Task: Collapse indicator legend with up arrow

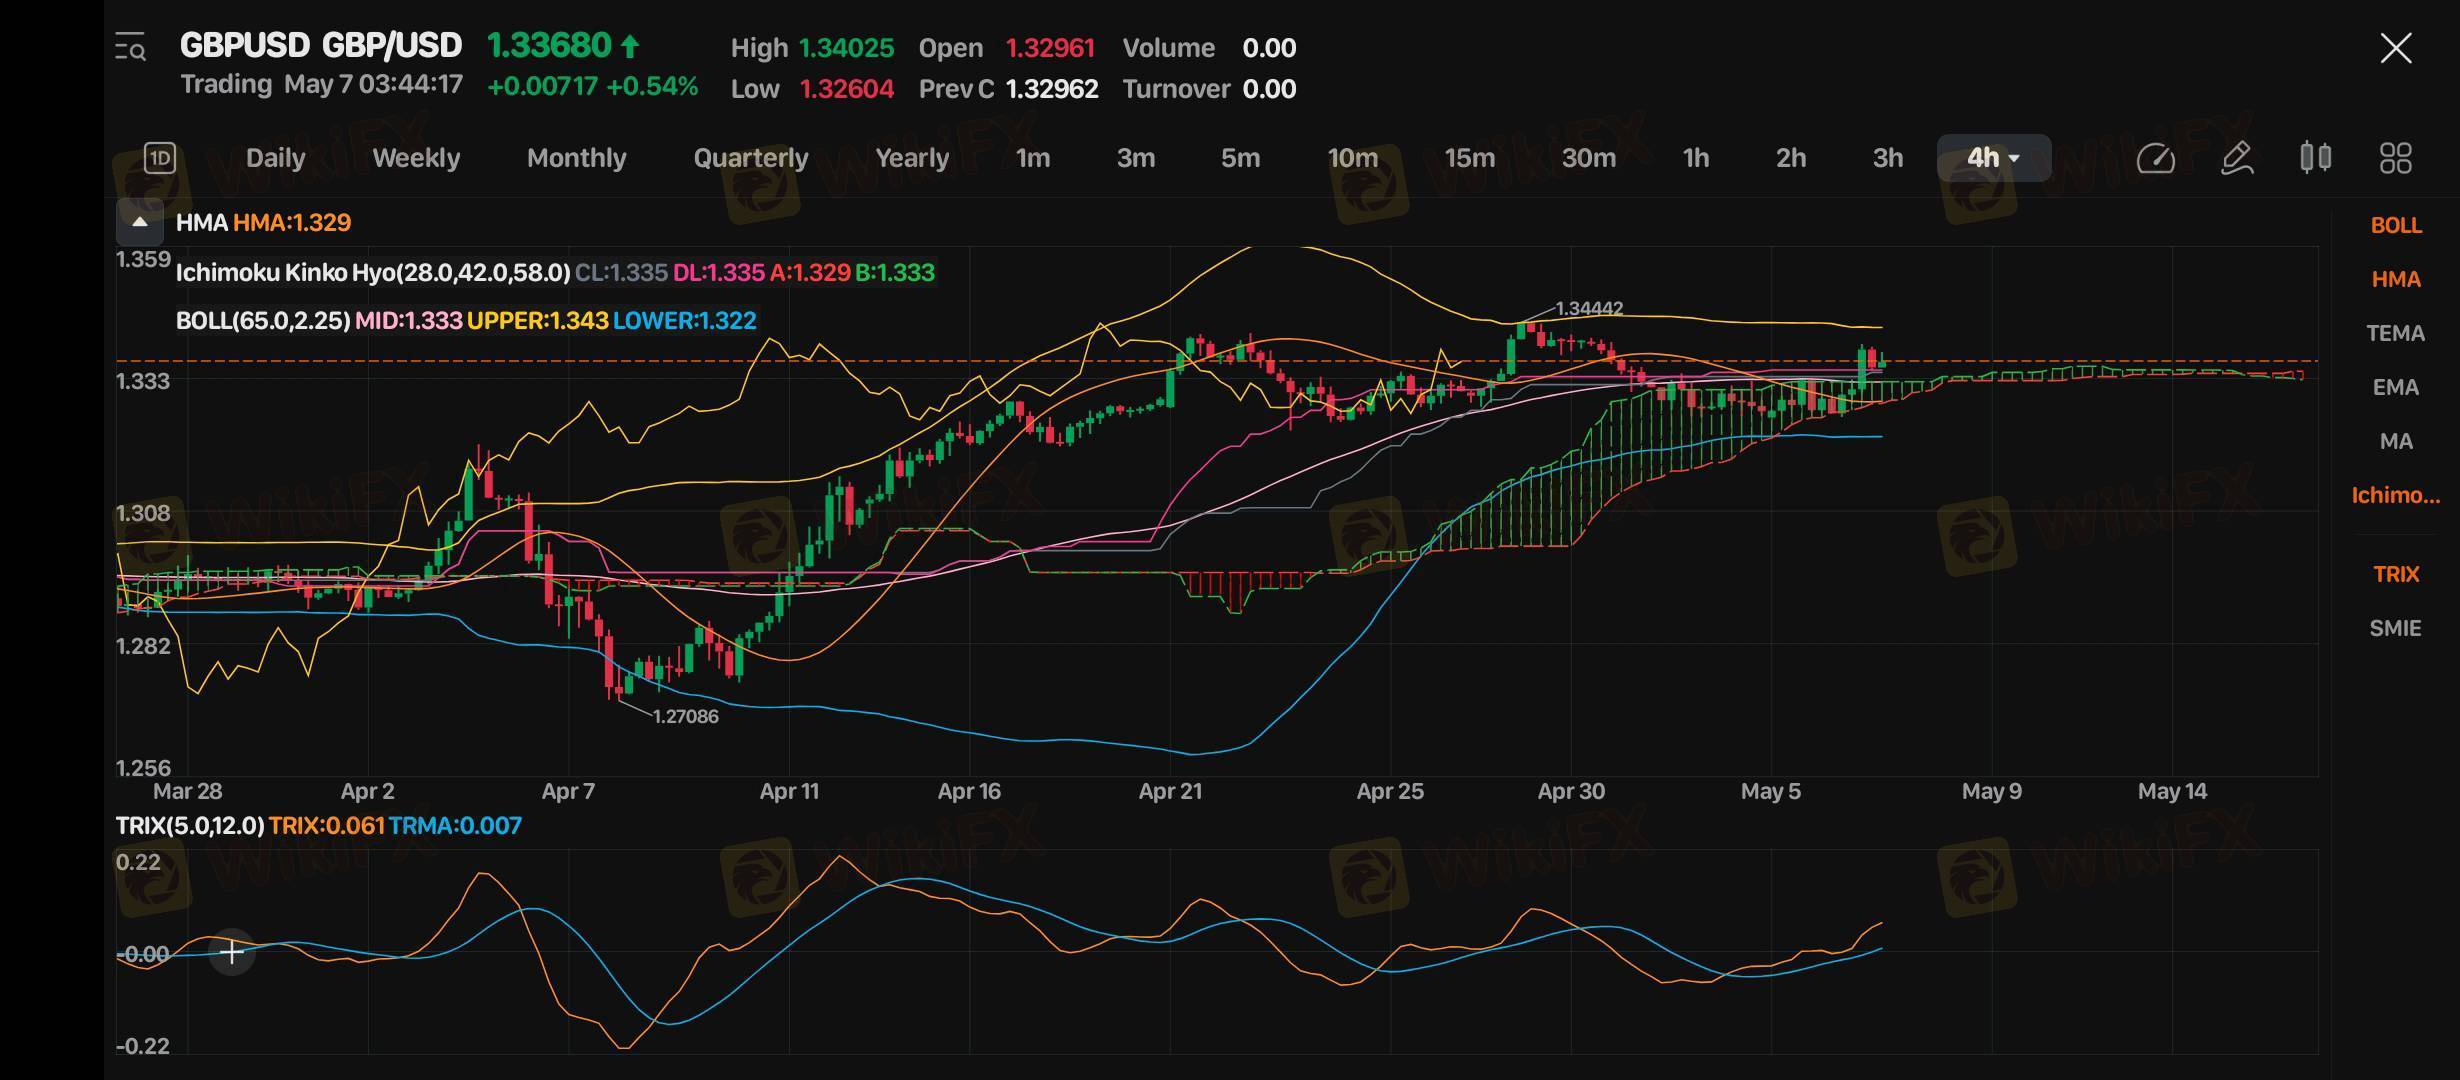Action: [x=140, y=222]
